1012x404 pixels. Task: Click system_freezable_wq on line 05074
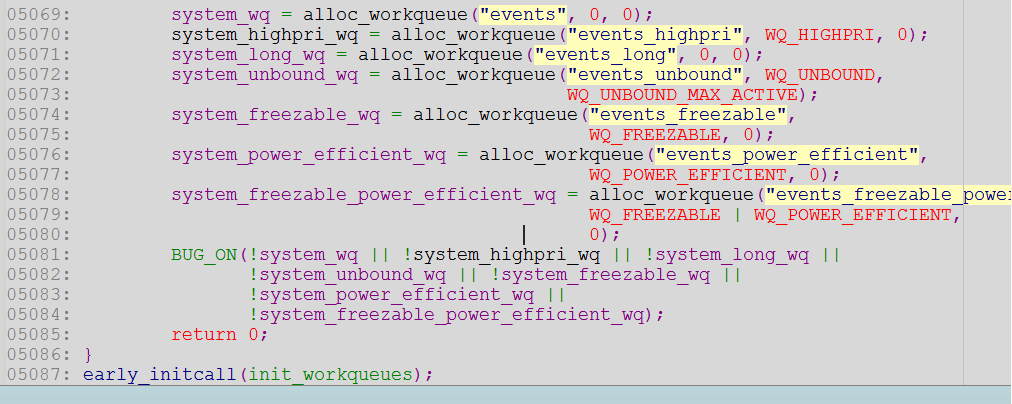pyautogui.click(x=276, y=114)
